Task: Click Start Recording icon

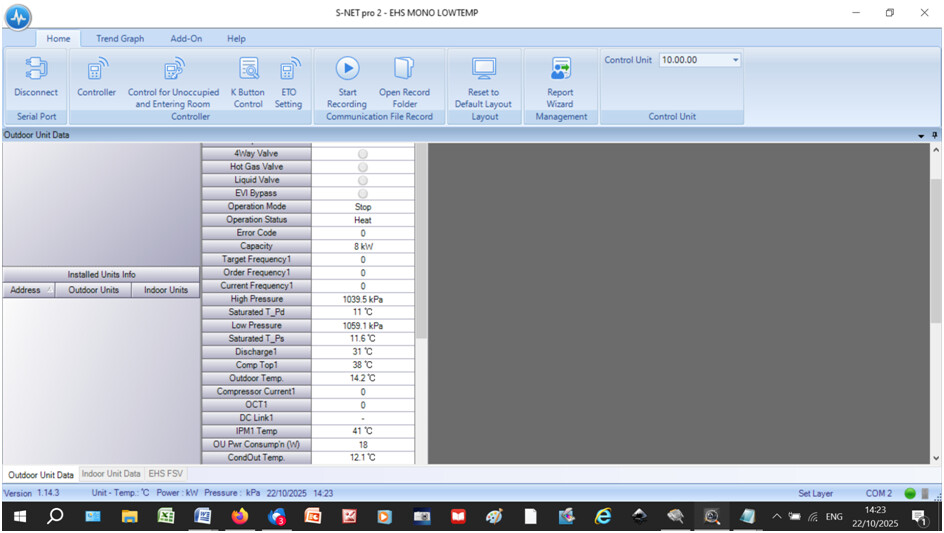Action: [x=347, y=69]
